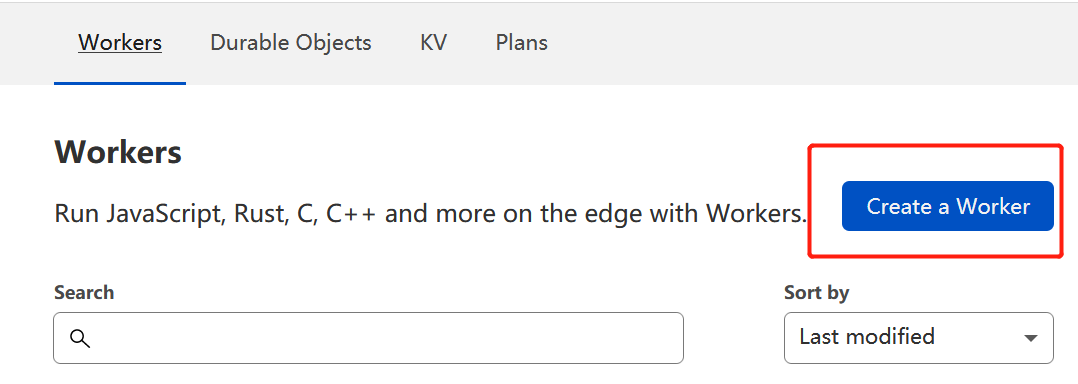Click the Sort by caret arrow
The height and width of the screenshot is (384, 1078).
(x=1030, y=338)
